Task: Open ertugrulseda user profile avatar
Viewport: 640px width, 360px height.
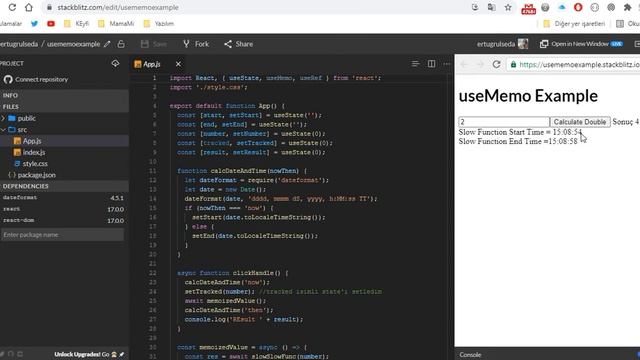Action: (523, 44)
